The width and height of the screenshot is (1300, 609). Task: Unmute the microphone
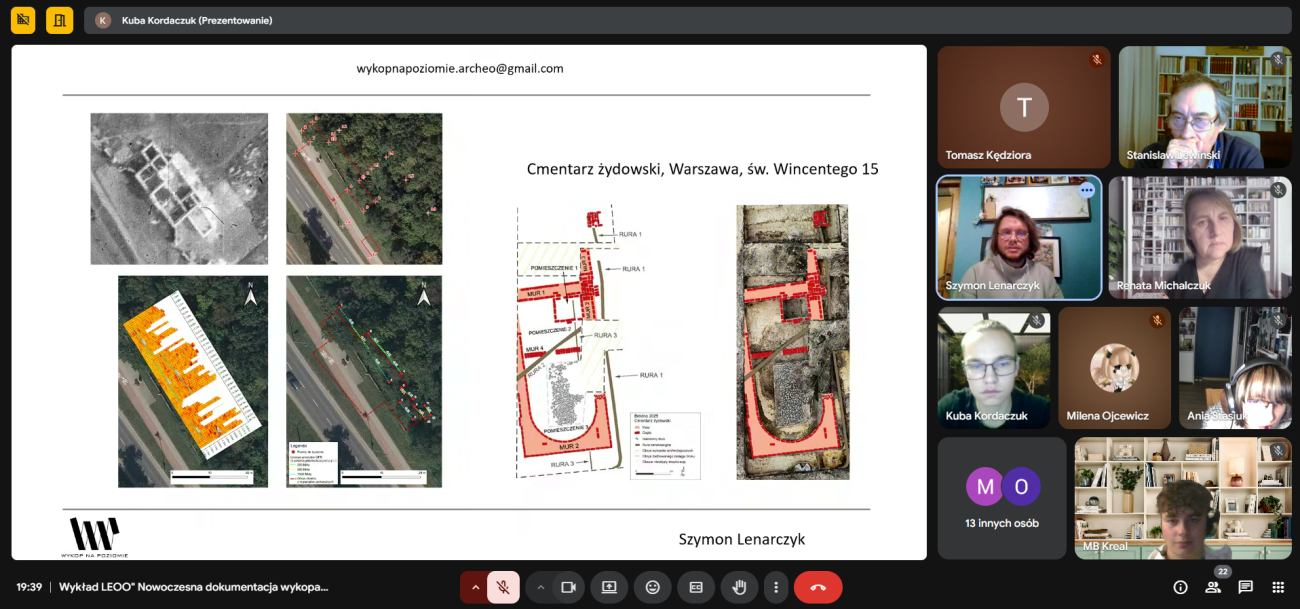503,587
